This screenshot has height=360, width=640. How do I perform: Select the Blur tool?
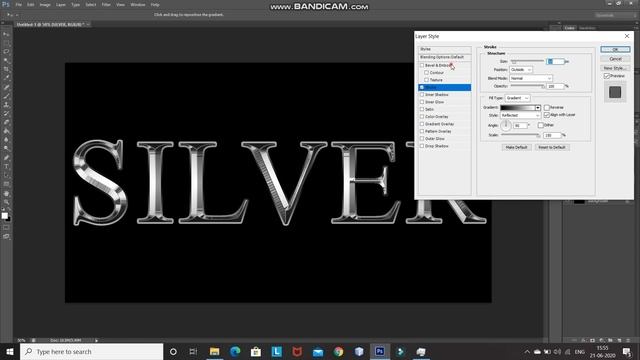coord(6,140)
